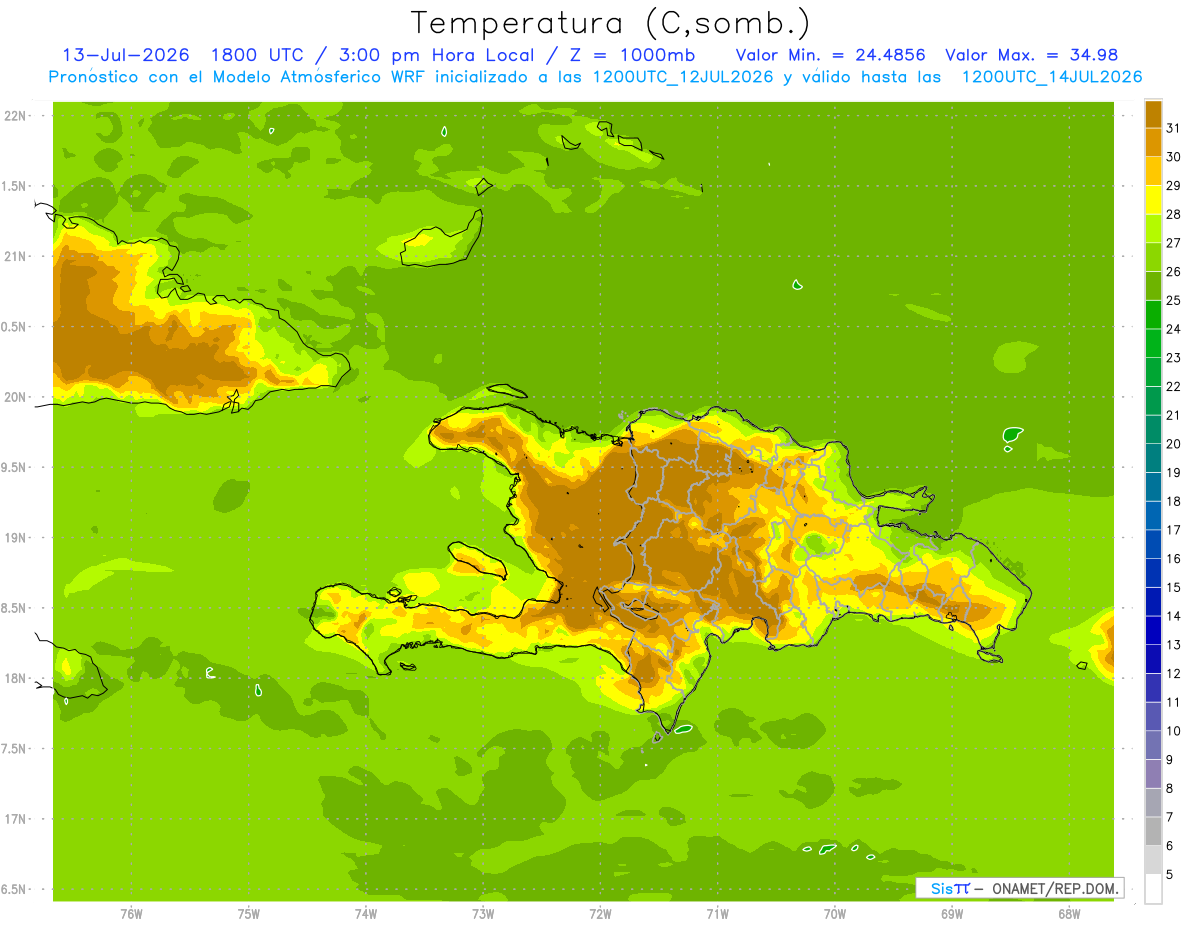Click the colorbar label "24"
1200x927 pixels.
pos(1174,329)
